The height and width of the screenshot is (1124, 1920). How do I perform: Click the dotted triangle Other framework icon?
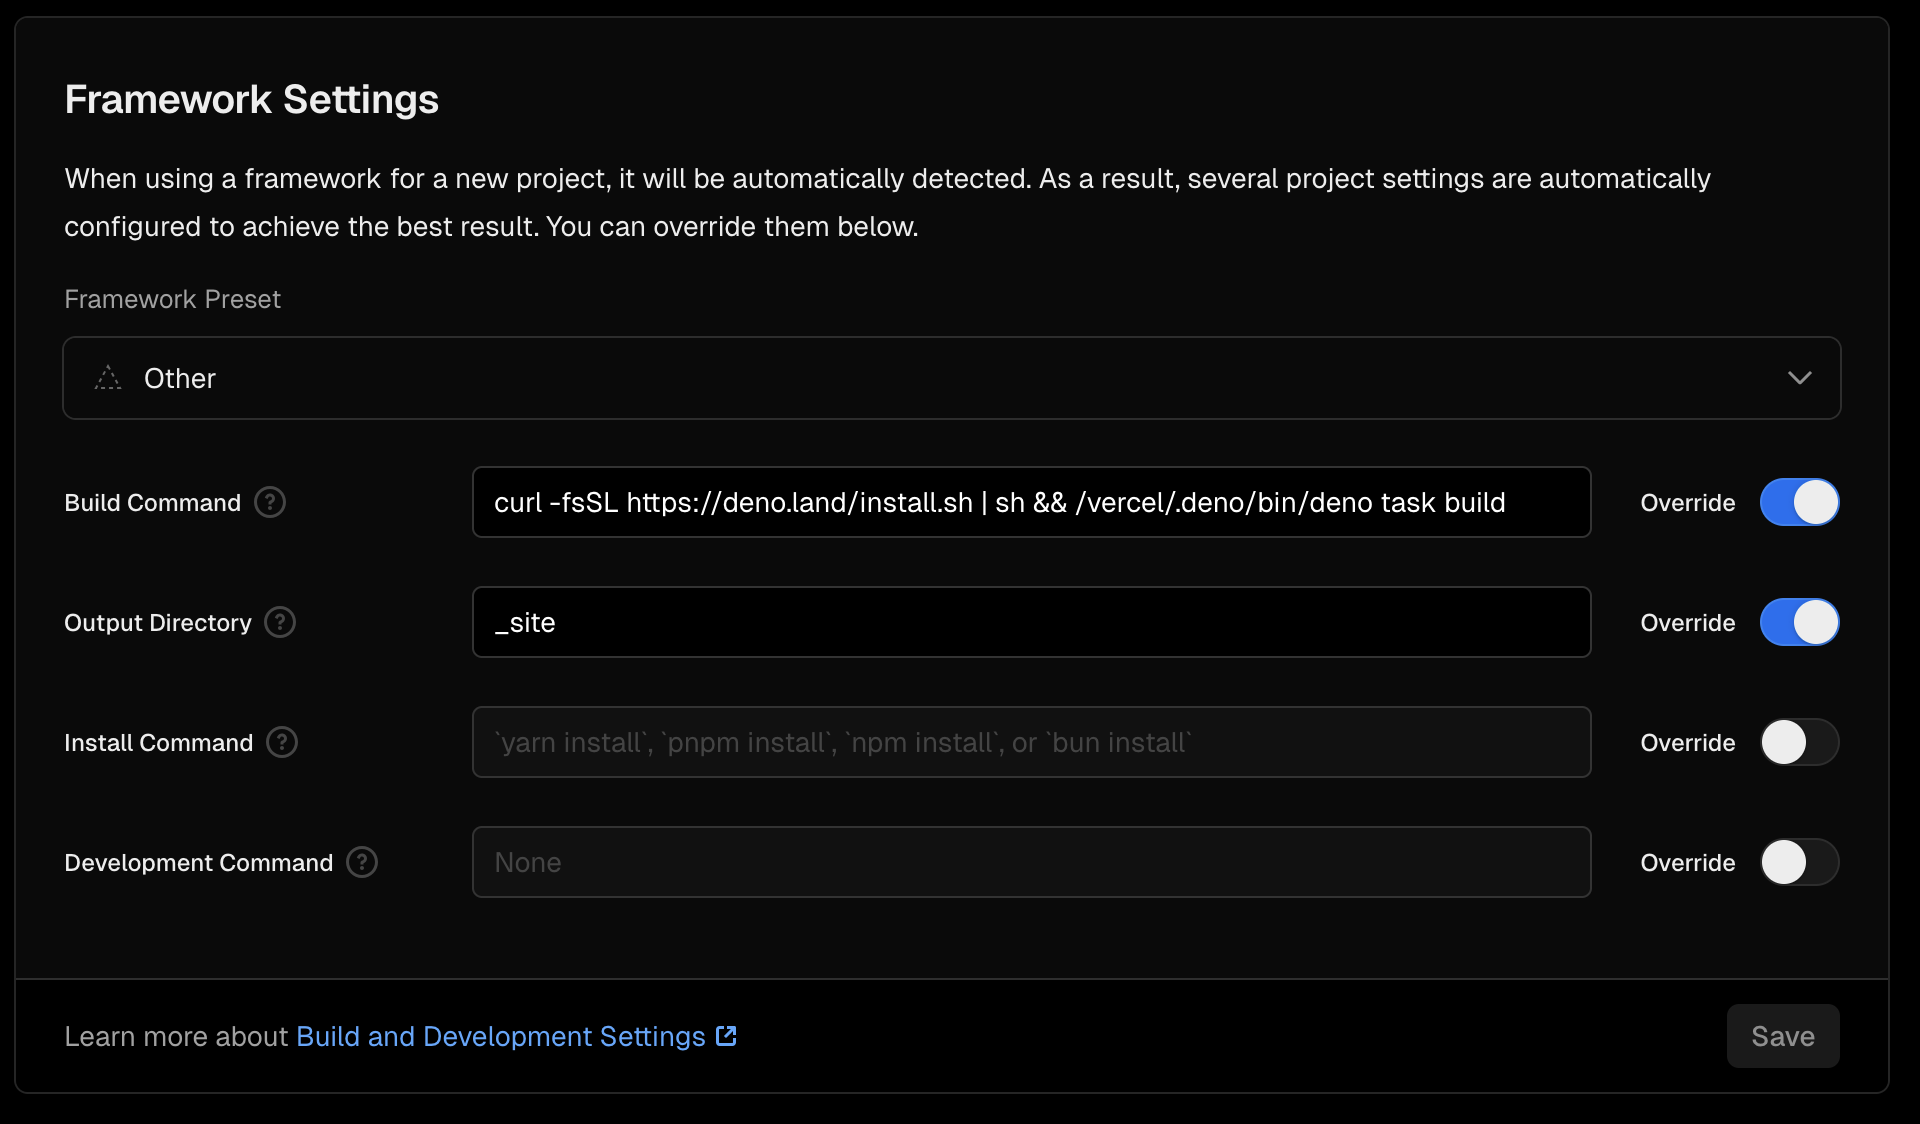108,378
